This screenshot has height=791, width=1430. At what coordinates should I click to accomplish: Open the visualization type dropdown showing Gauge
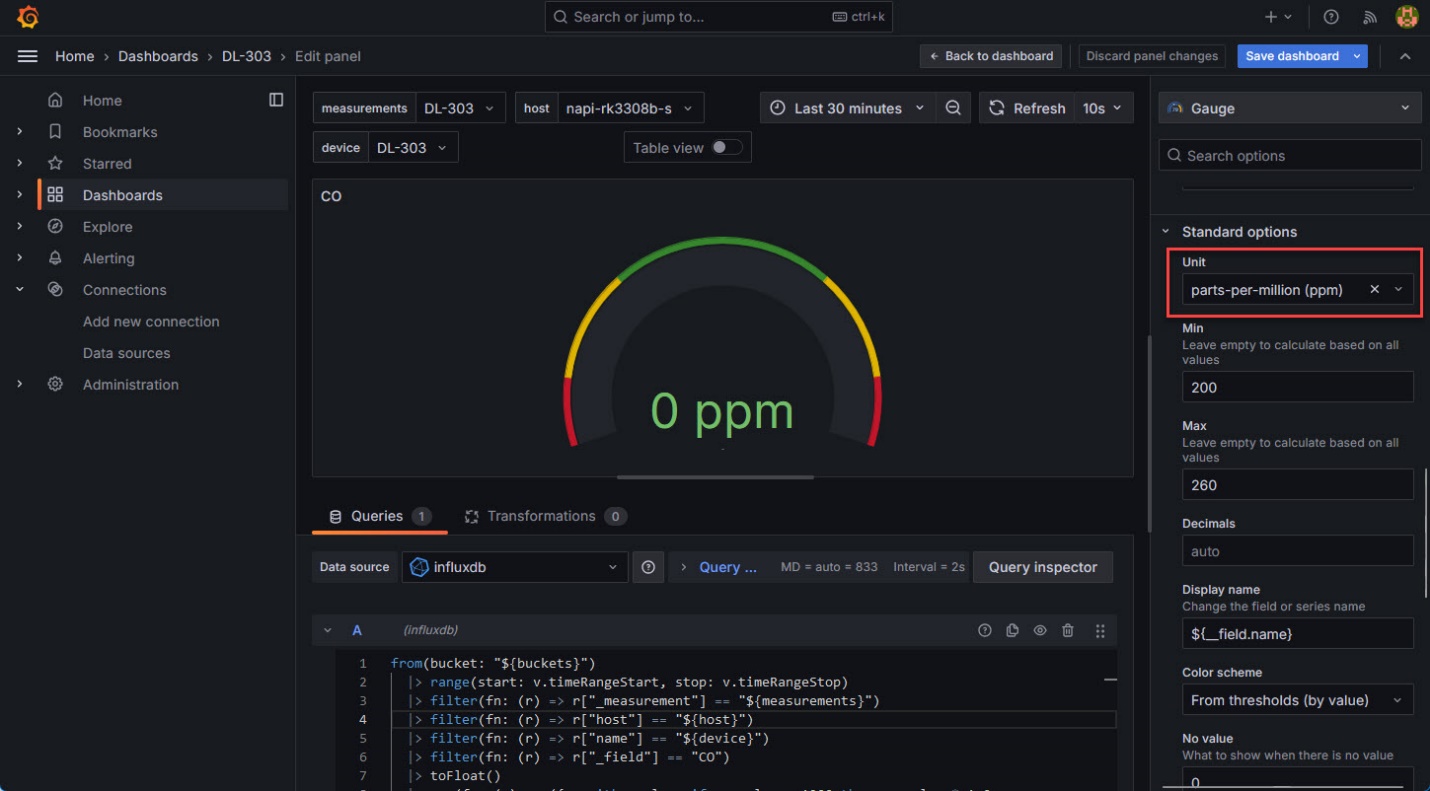click(x=1289, y=107)
